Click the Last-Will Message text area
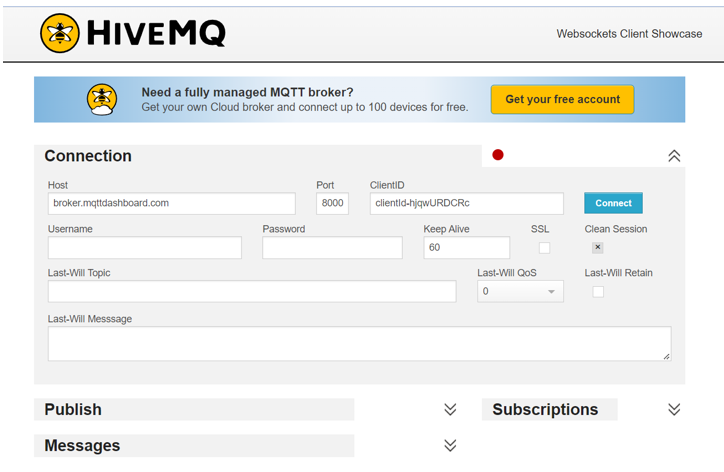Screen dimensions: 724x472 pyautogui.click(x=360, y=344)
